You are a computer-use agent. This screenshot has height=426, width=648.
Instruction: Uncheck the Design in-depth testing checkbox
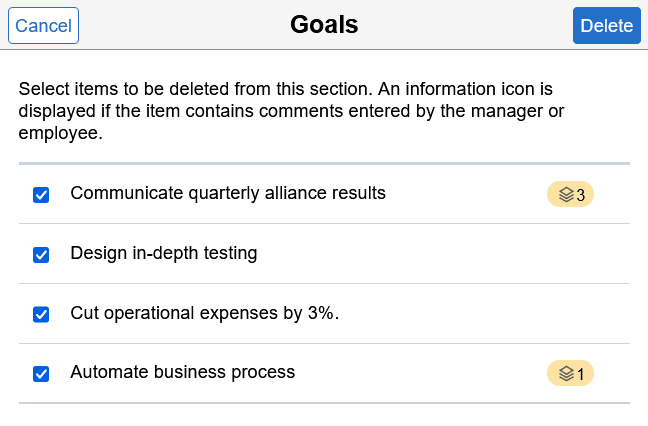point(41,255)
